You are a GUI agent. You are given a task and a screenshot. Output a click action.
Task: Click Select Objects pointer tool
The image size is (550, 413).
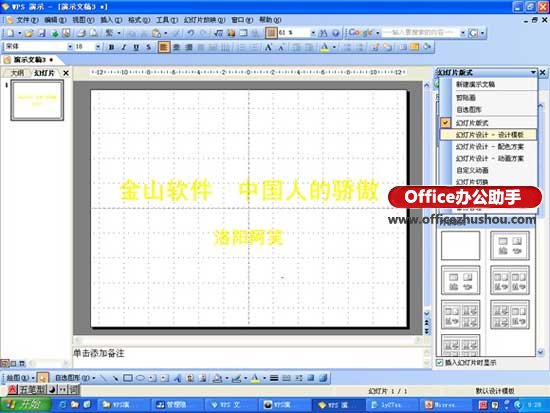[x=43, y=378]
